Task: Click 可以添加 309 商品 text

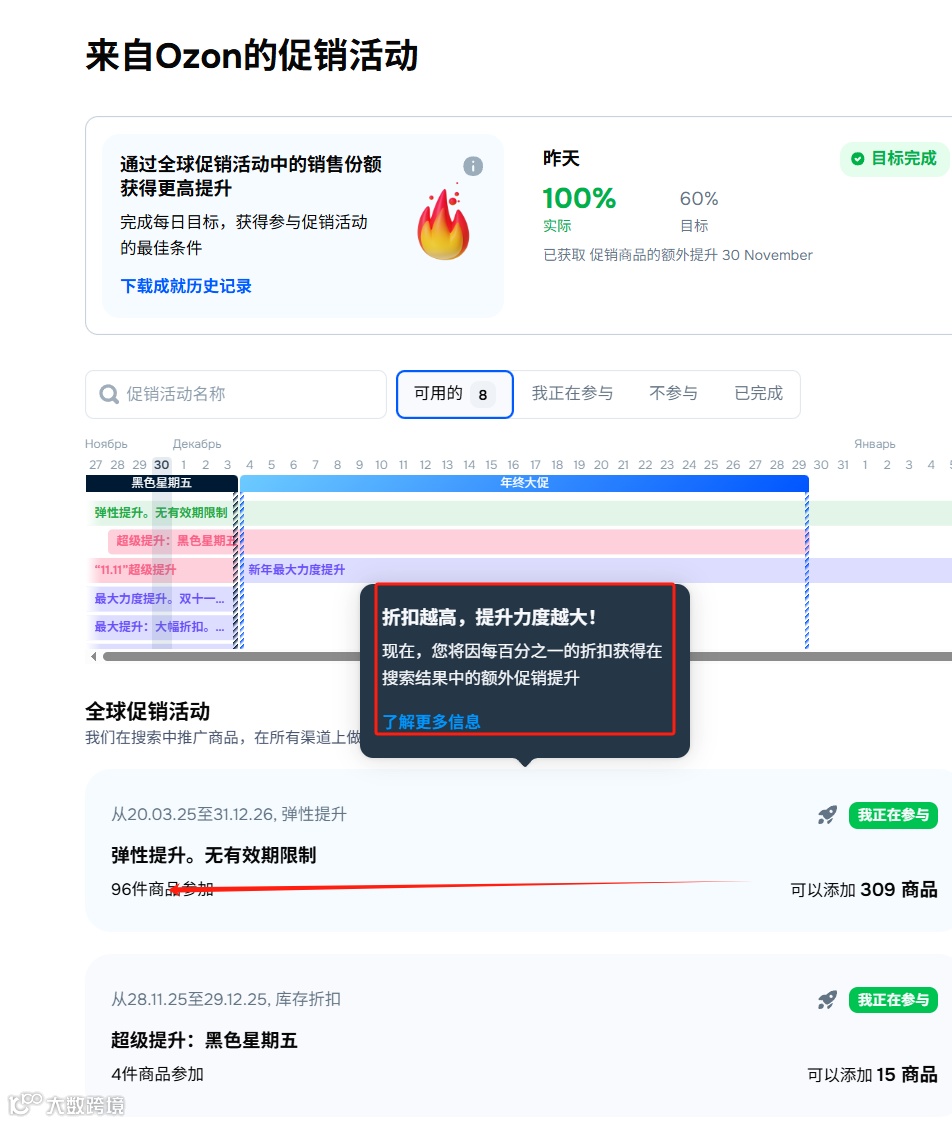Action: 864,890
